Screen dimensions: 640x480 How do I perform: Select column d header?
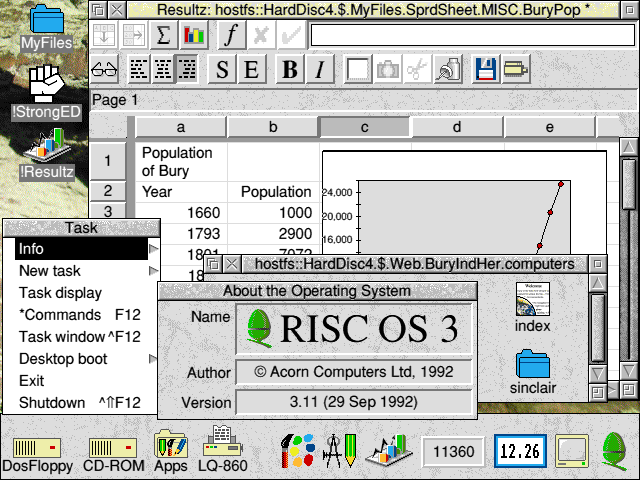457,127
